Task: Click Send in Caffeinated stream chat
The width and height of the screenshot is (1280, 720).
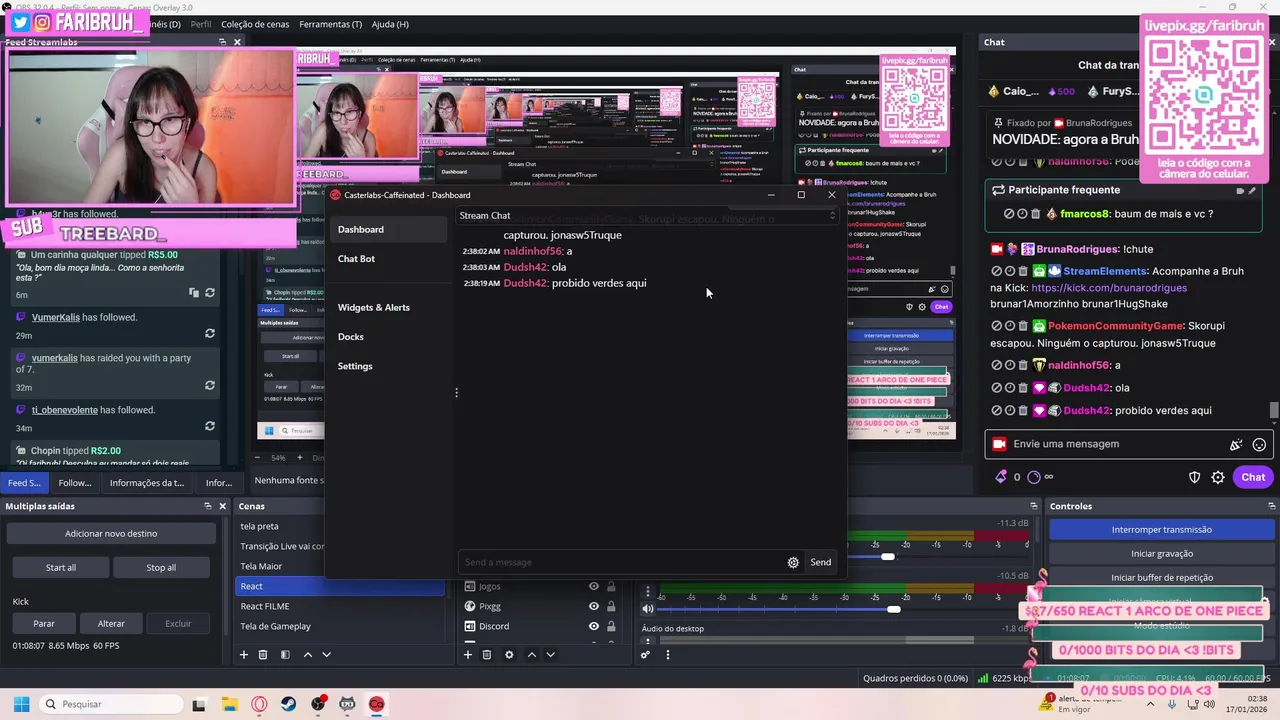Action: click(x=821, y=562)
